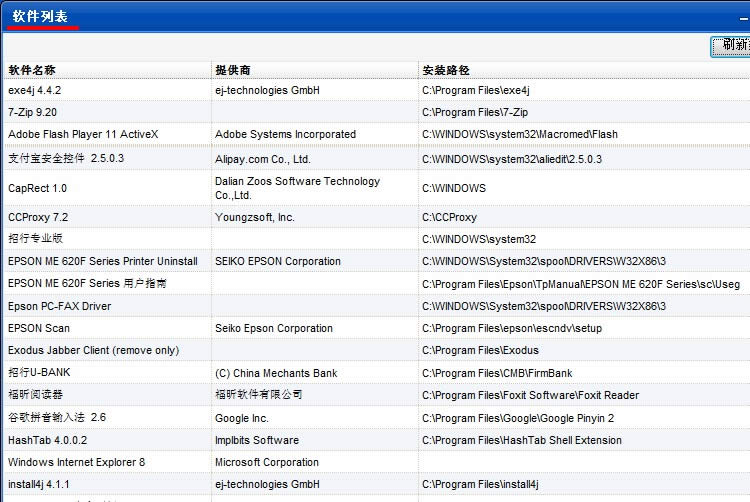Select the install4j 4.1.1 entry
Image resolution: width=750 pixels, height=502 pixels.
pos(39,484)
